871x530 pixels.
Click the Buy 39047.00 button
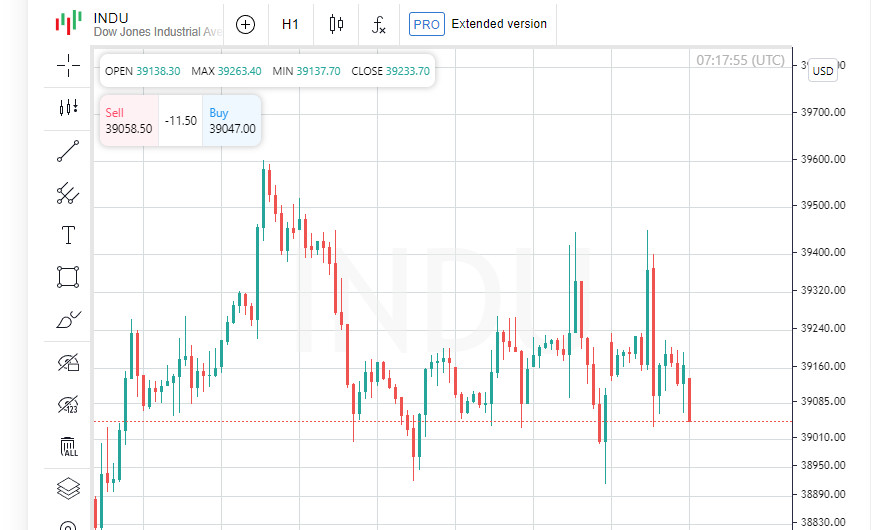(232, 121)
